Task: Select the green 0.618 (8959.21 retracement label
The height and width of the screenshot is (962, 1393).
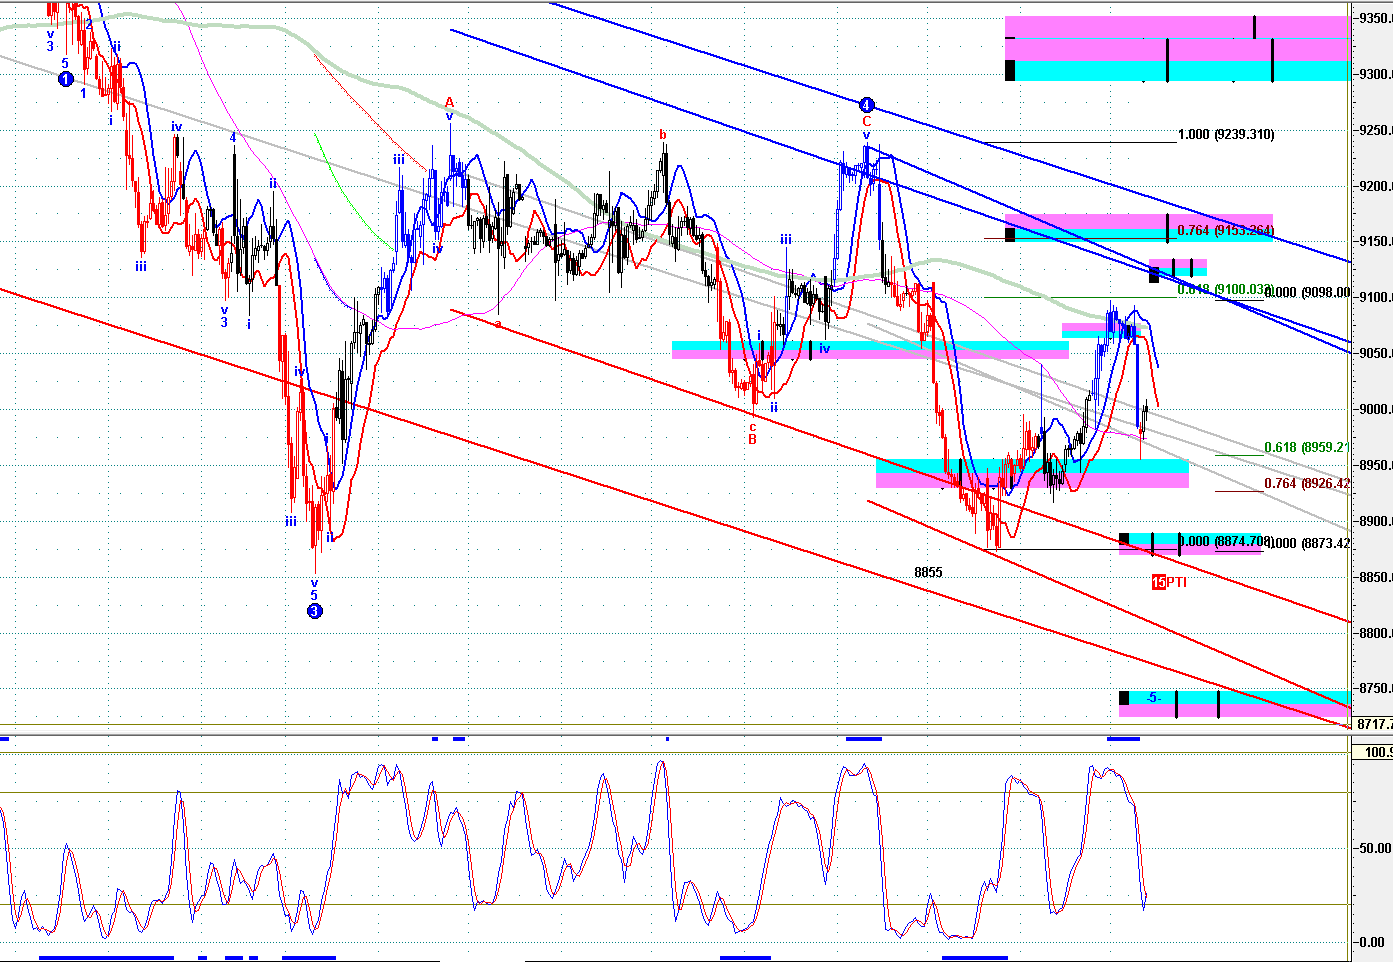Action: (x=1307, y=448)
